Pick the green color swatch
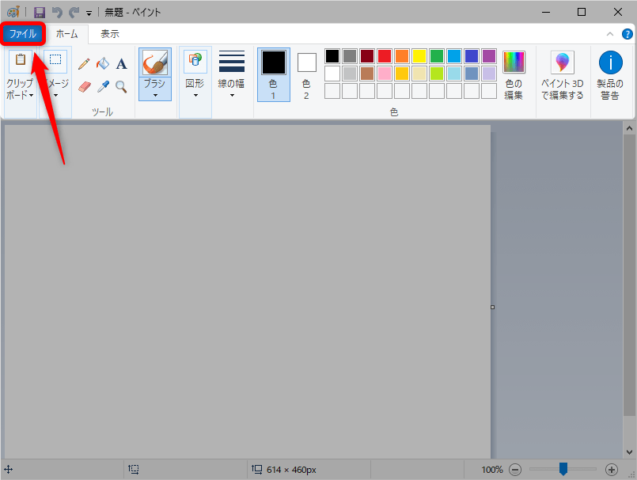Image resolution: width=637 pixels, height=480 pixels. (437, 56)
